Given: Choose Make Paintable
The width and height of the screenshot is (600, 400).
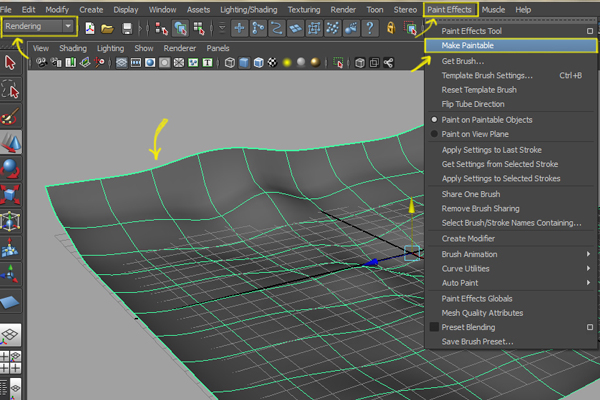Looking at the screenshot, I should click(x=511, y=46).
